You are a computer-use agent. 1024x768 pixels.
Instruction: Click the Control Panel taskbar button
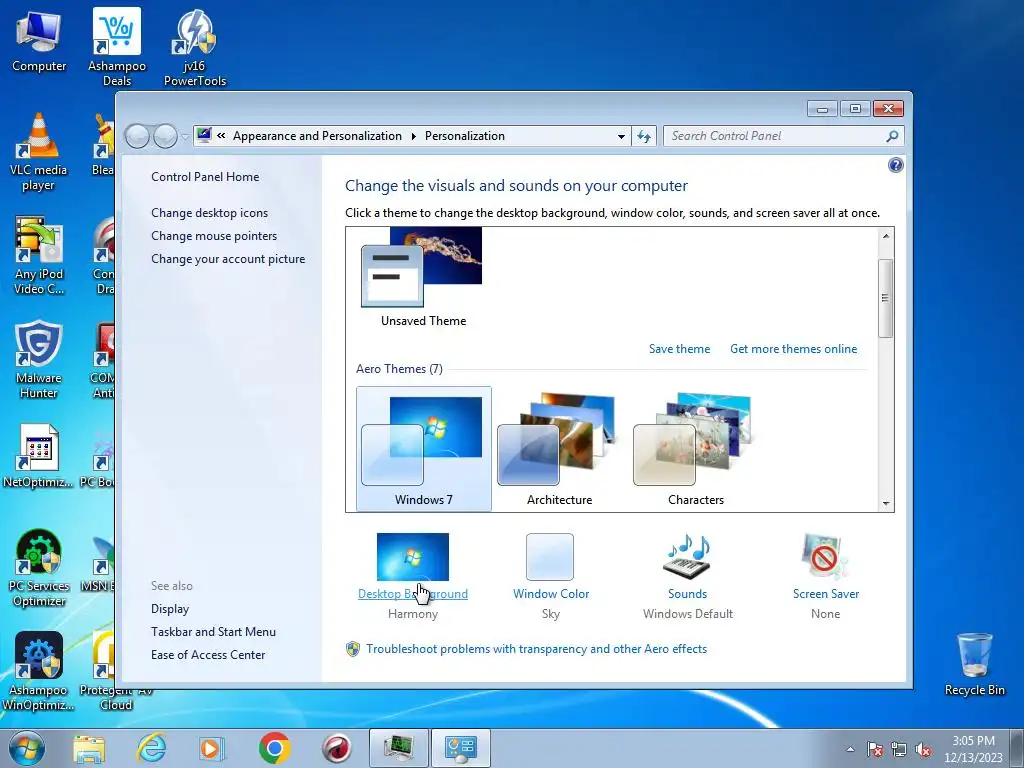[x=460, y=748]
